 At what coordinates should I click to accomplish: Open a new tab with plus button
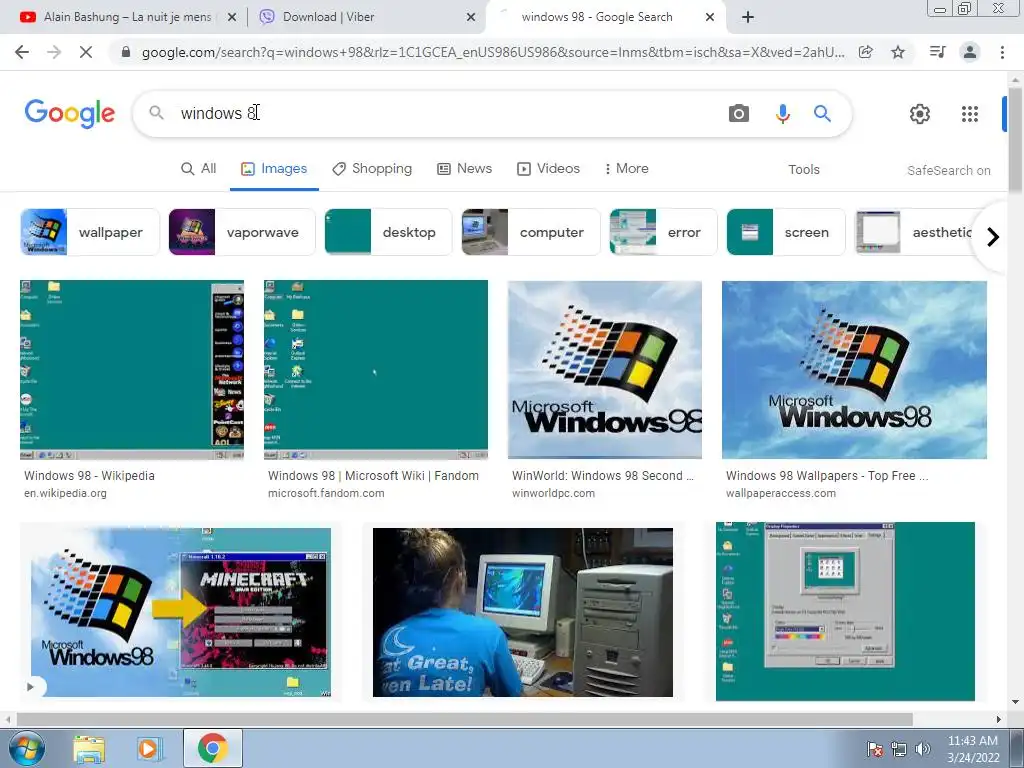748,18
